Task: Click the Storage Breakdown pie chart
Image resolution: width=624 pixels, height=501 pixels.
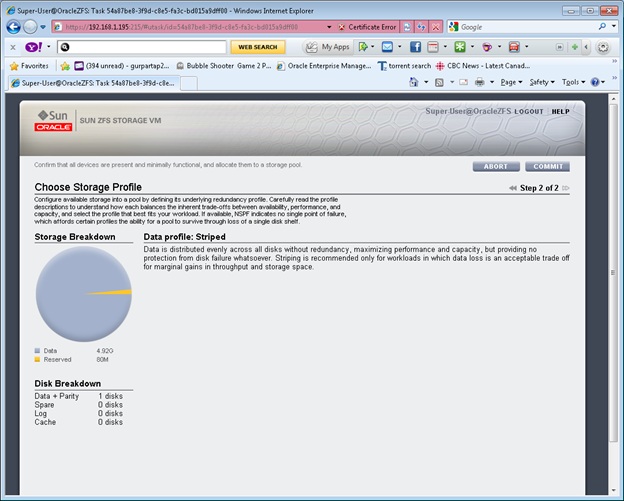Action: [84, 294]
